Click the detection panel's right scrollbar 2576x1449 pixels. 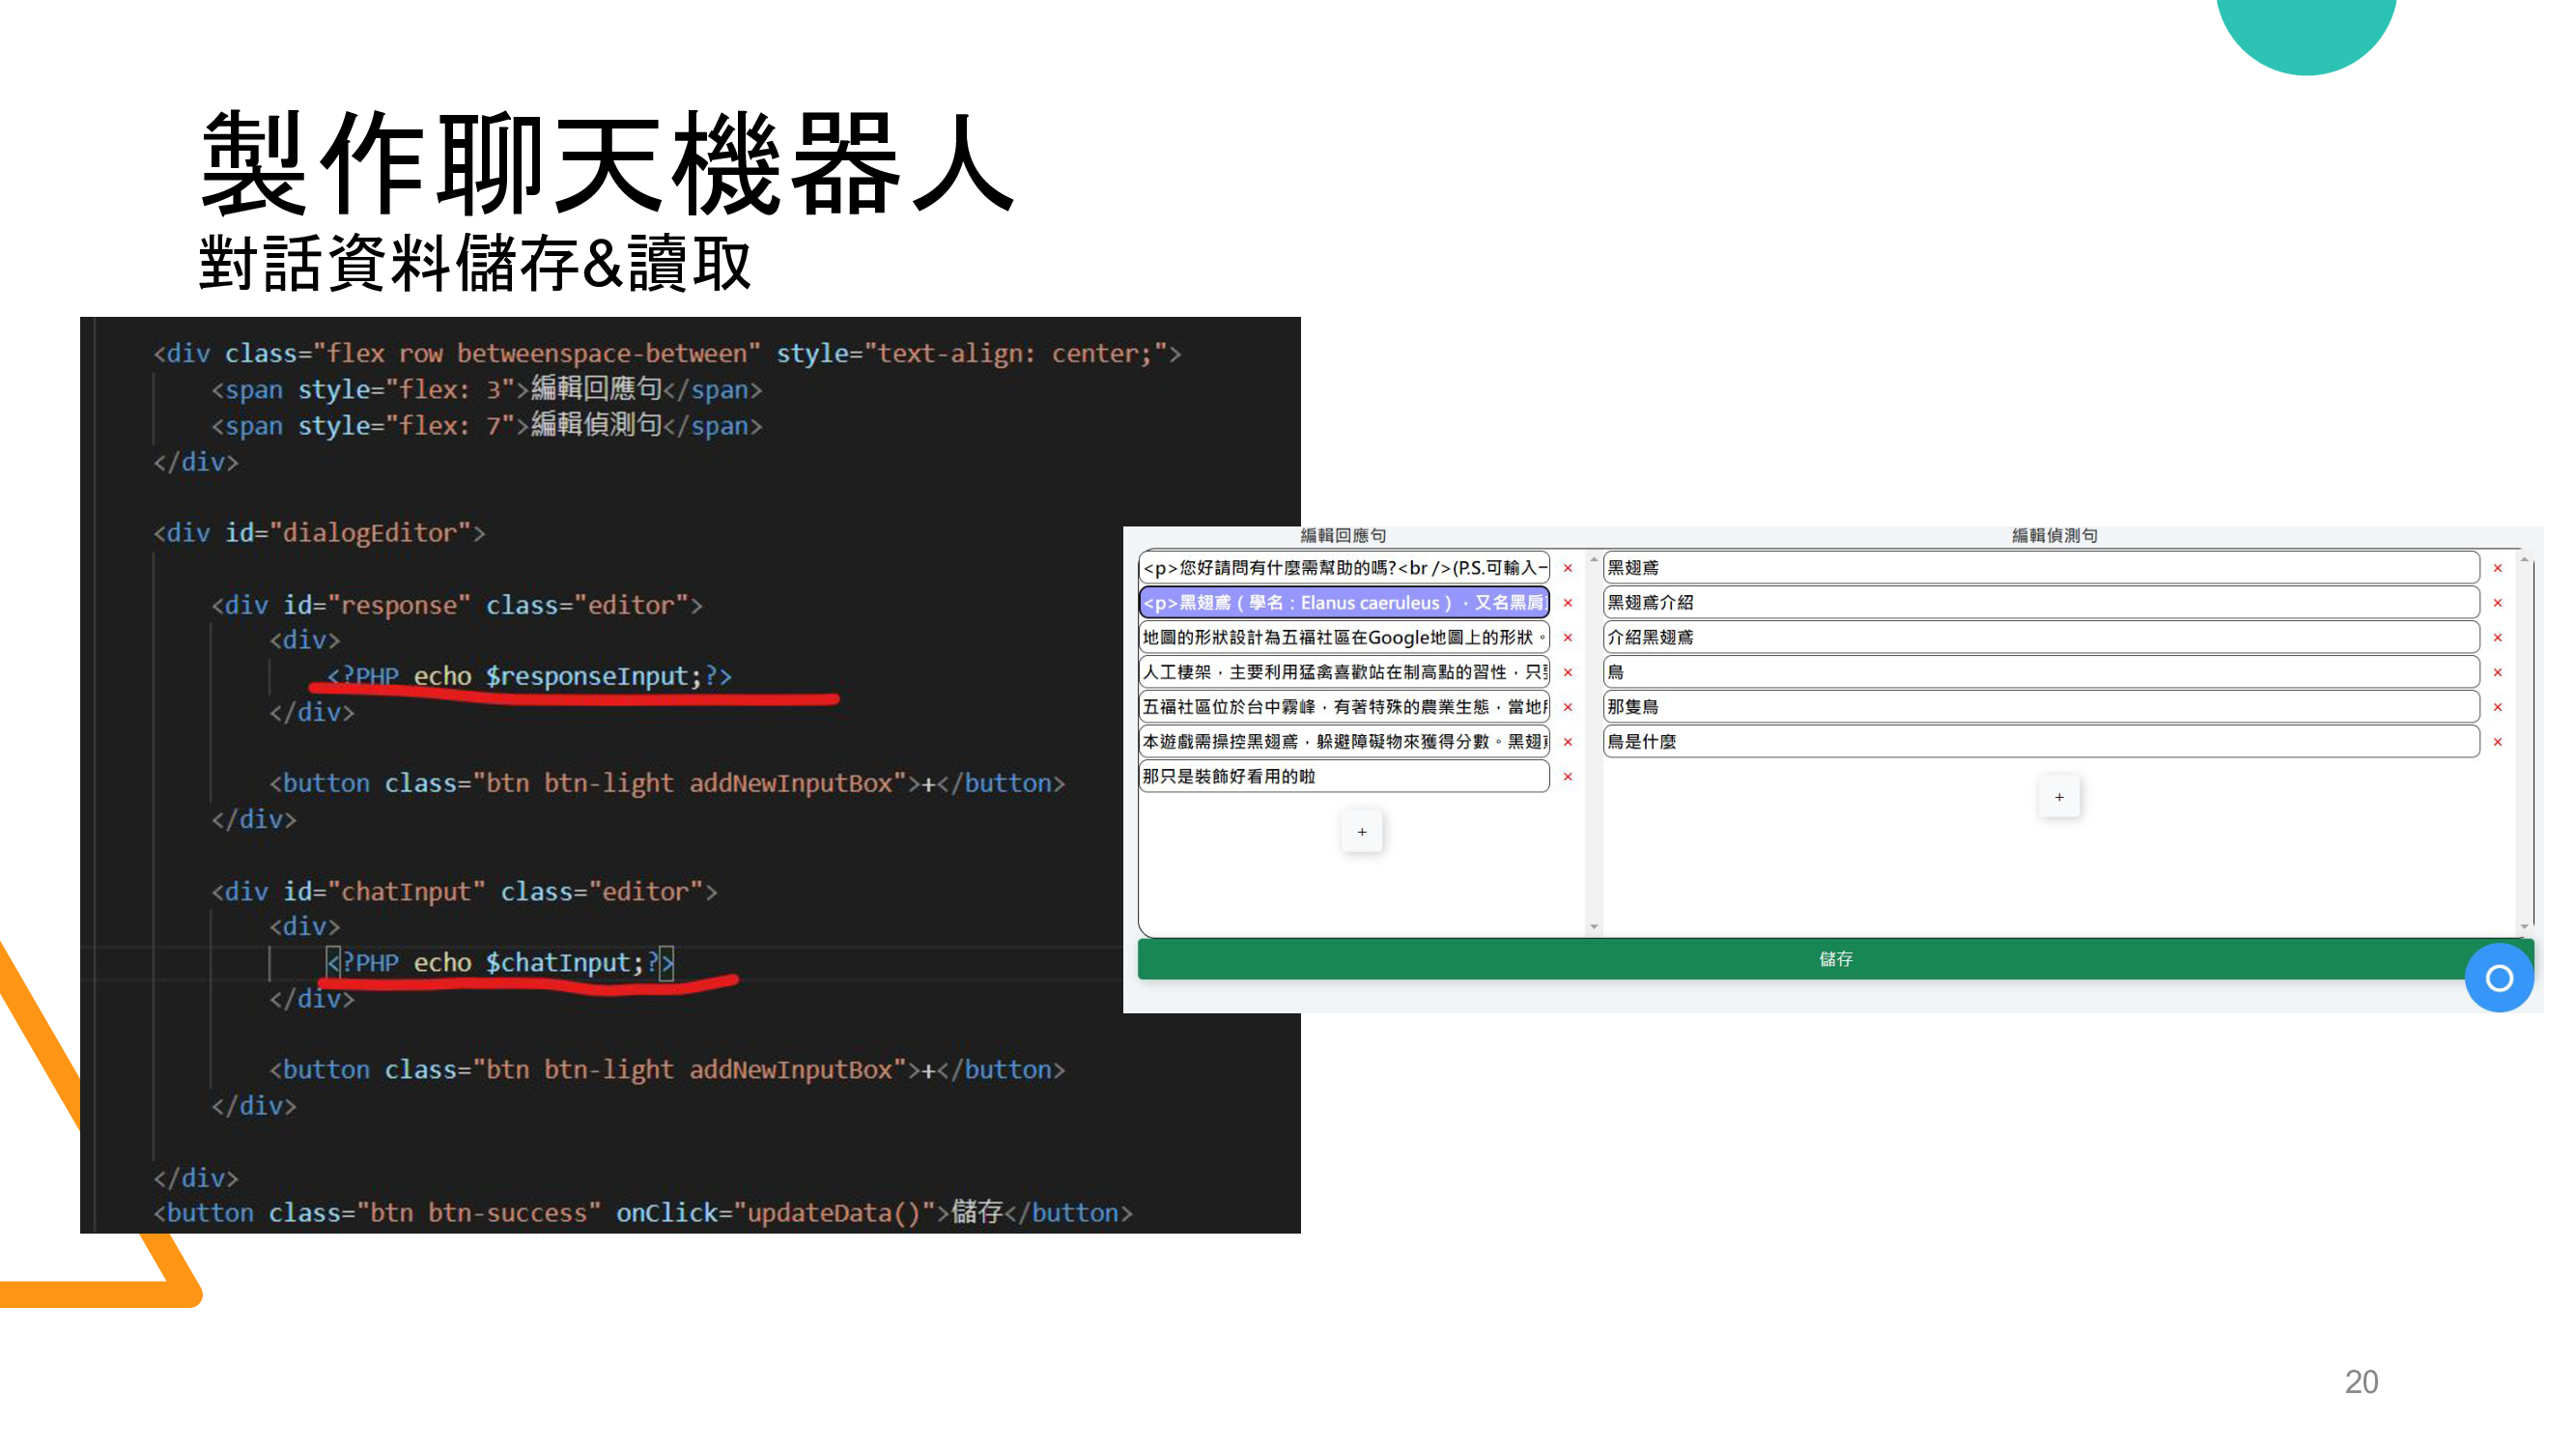(2524, 742)
